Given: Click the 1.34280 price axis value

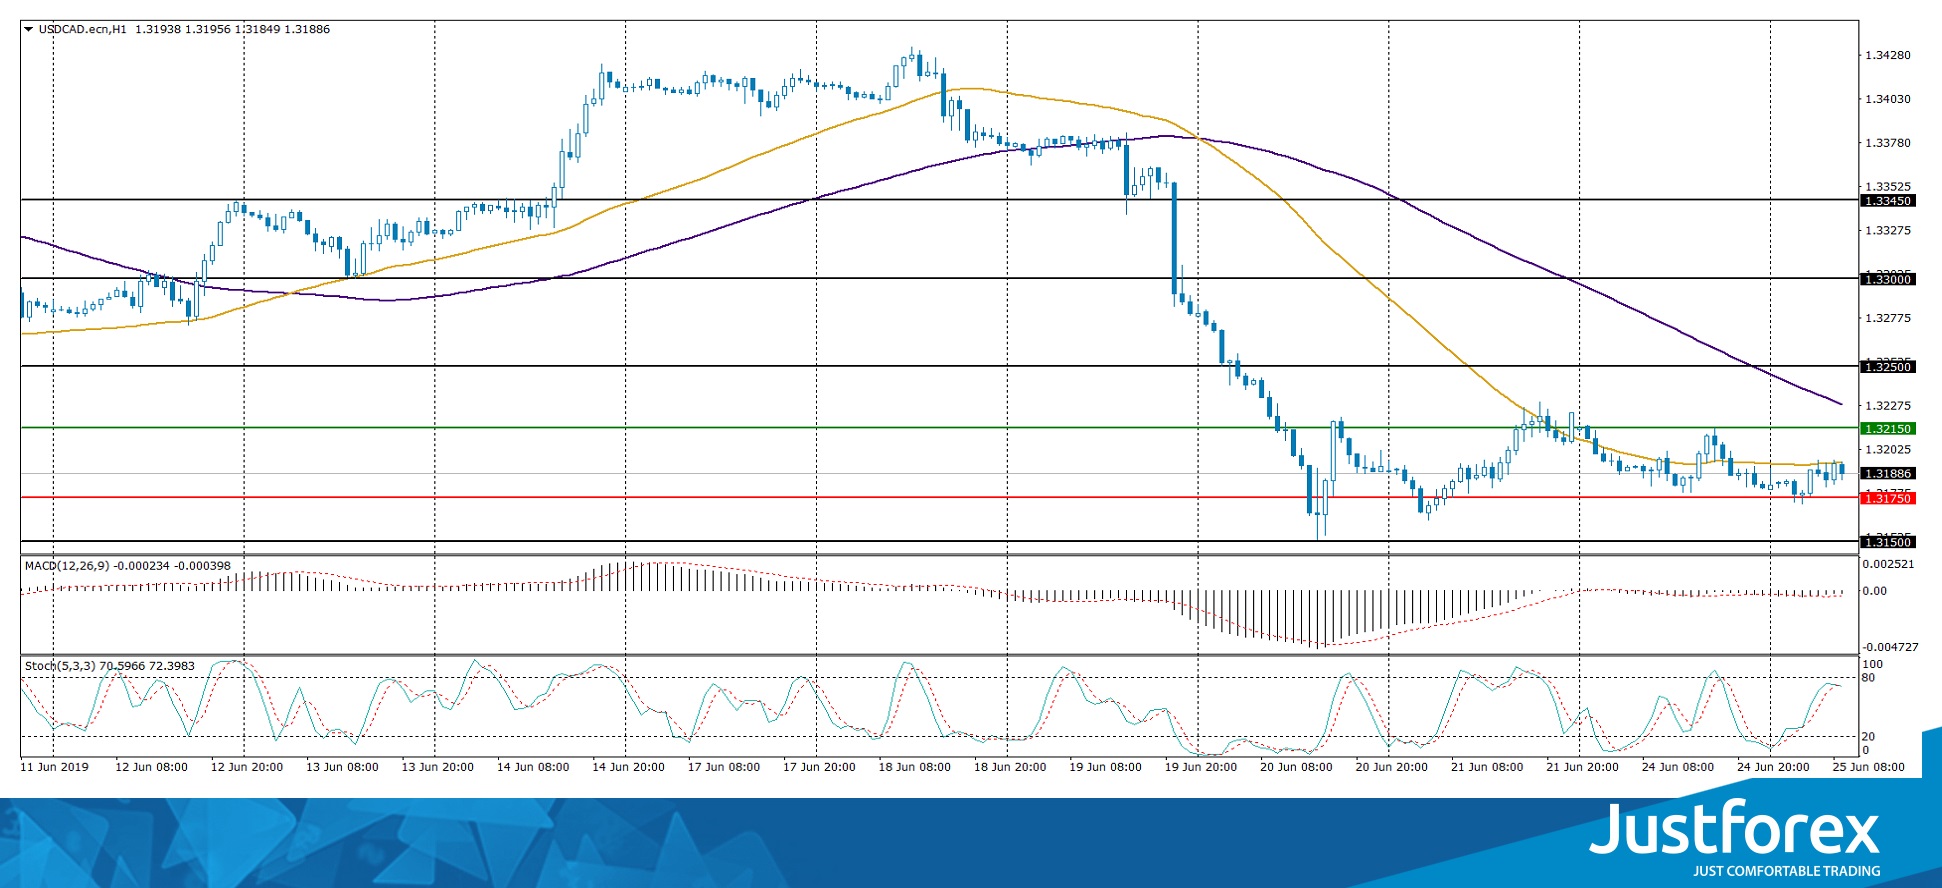Looking at the screenshot, I should (x=1888, y=55).
